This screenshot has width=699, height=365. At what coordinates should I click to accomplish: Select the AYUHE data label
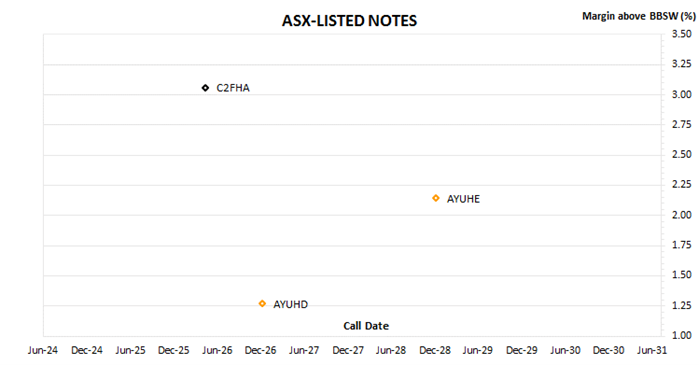[x=463, y=199]
